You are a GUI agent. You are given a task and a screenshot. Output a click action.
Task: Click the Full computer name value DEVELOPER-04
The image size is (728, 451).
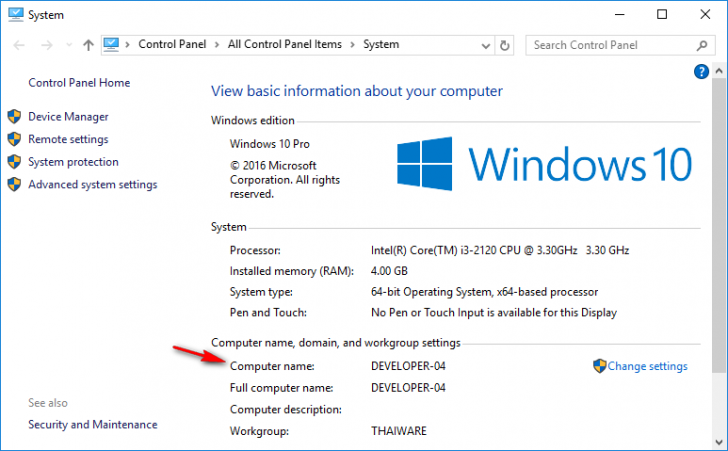[x=408, y=387]
